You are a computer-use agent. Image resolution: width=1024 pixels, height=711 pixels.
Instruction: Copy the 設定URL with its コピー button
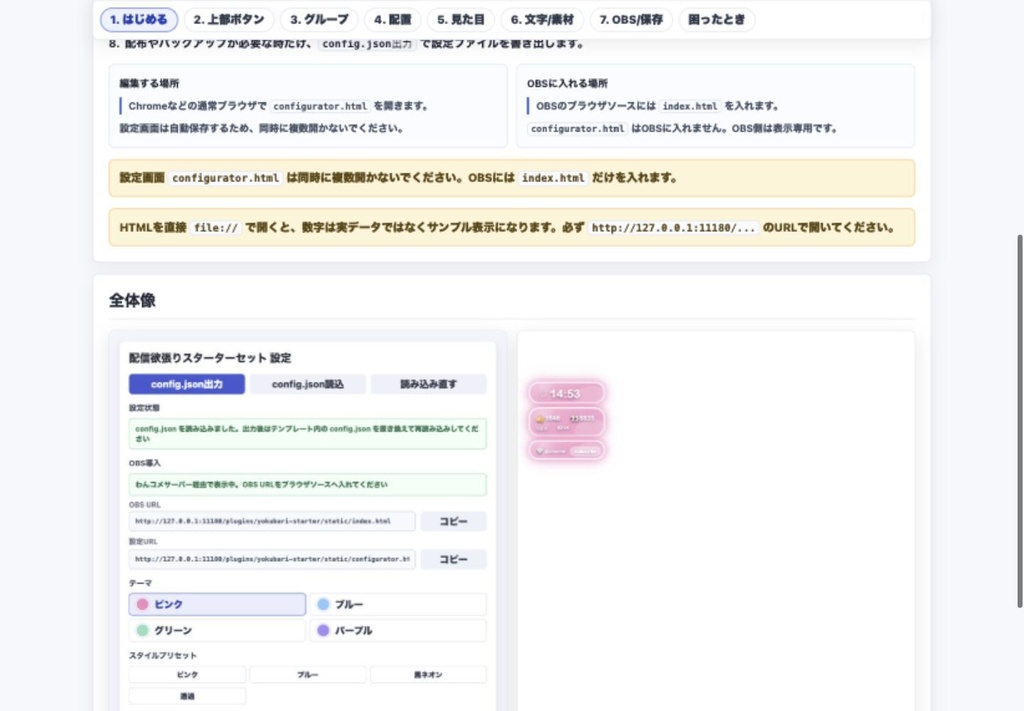[453, 559]
